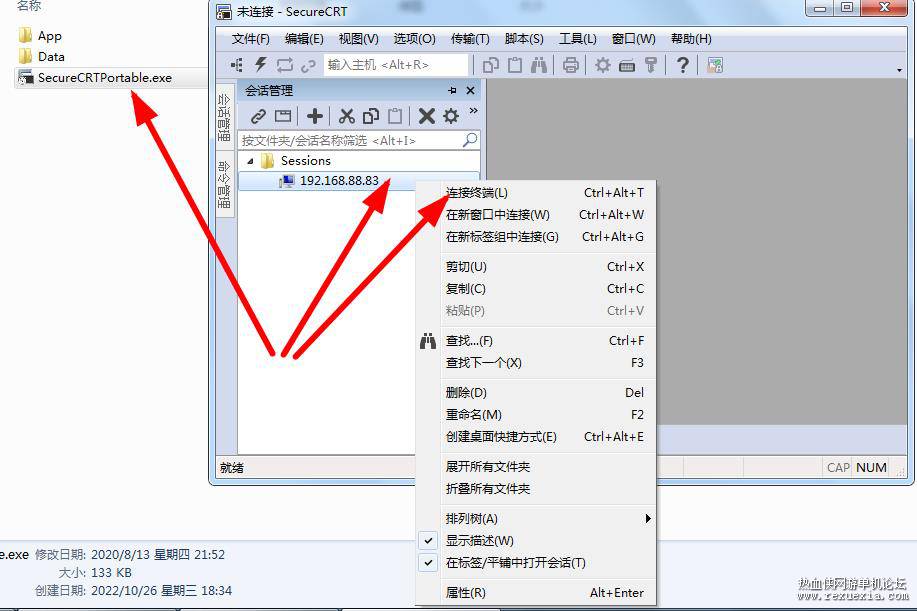This screenshot has height=611, width=917.
Task: Click the search magnifier in session filter
Action: point(470,140)
